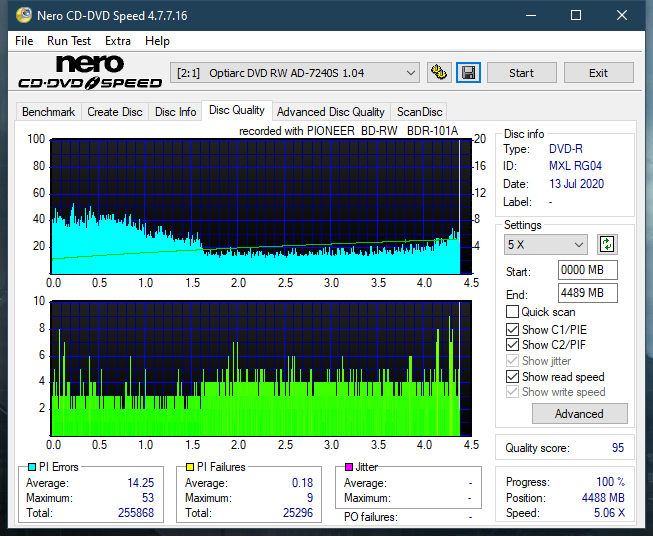653x536 pixels.
Task: Click the PI Failures graph area
Action: pyautogui.click(x=261, y=368)
